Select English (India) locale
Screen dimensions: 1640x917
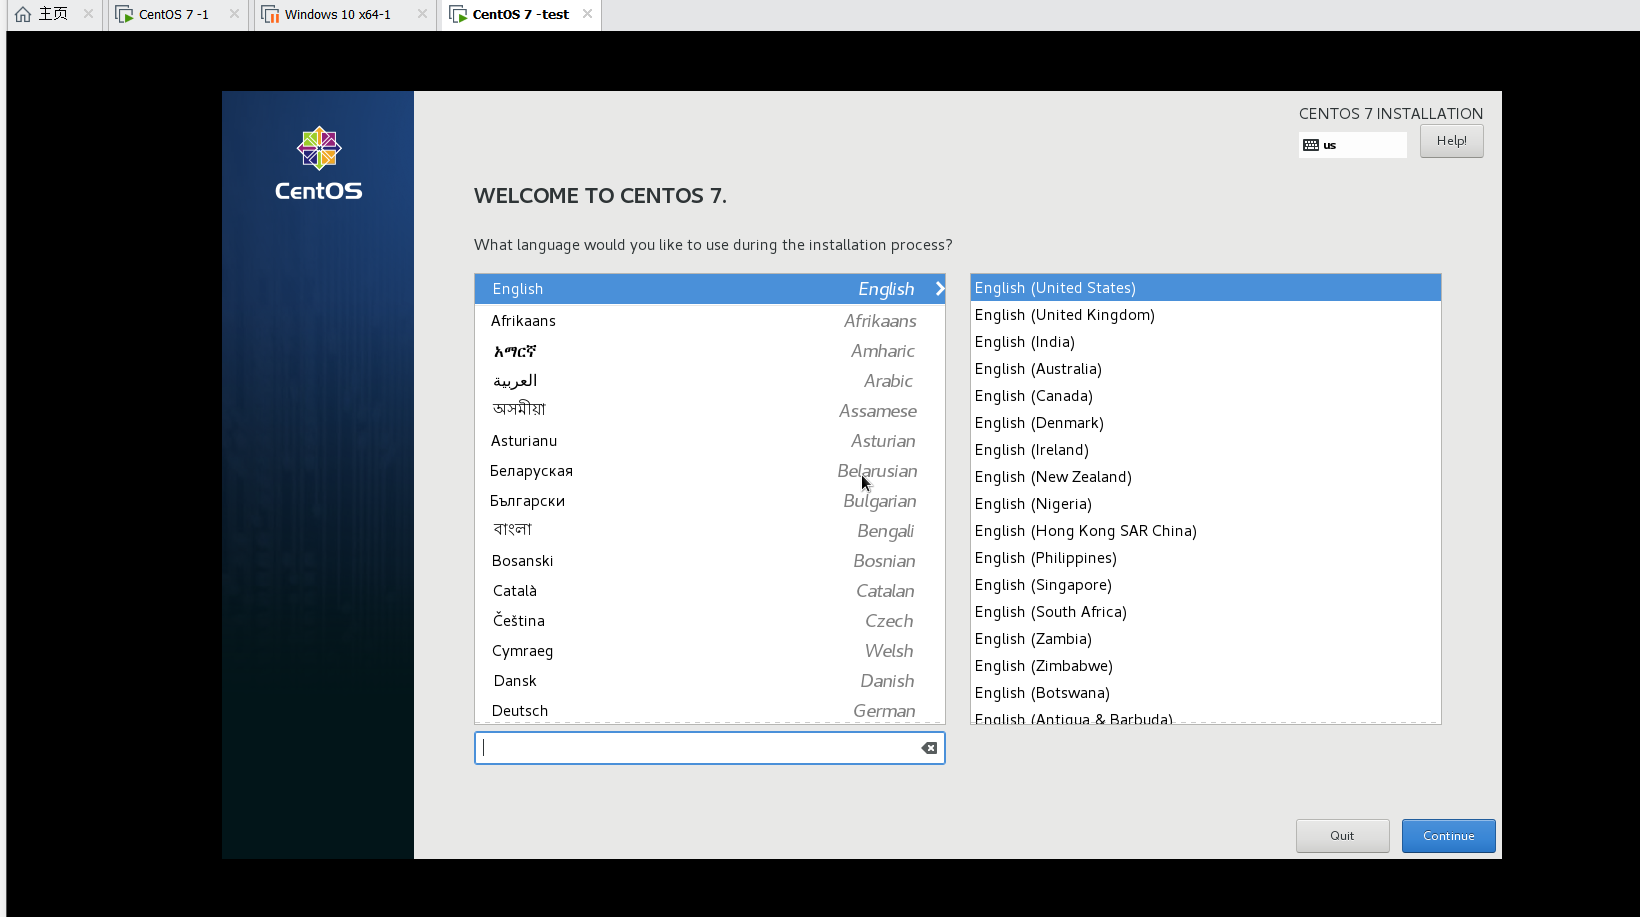[x=1205, y=342]
